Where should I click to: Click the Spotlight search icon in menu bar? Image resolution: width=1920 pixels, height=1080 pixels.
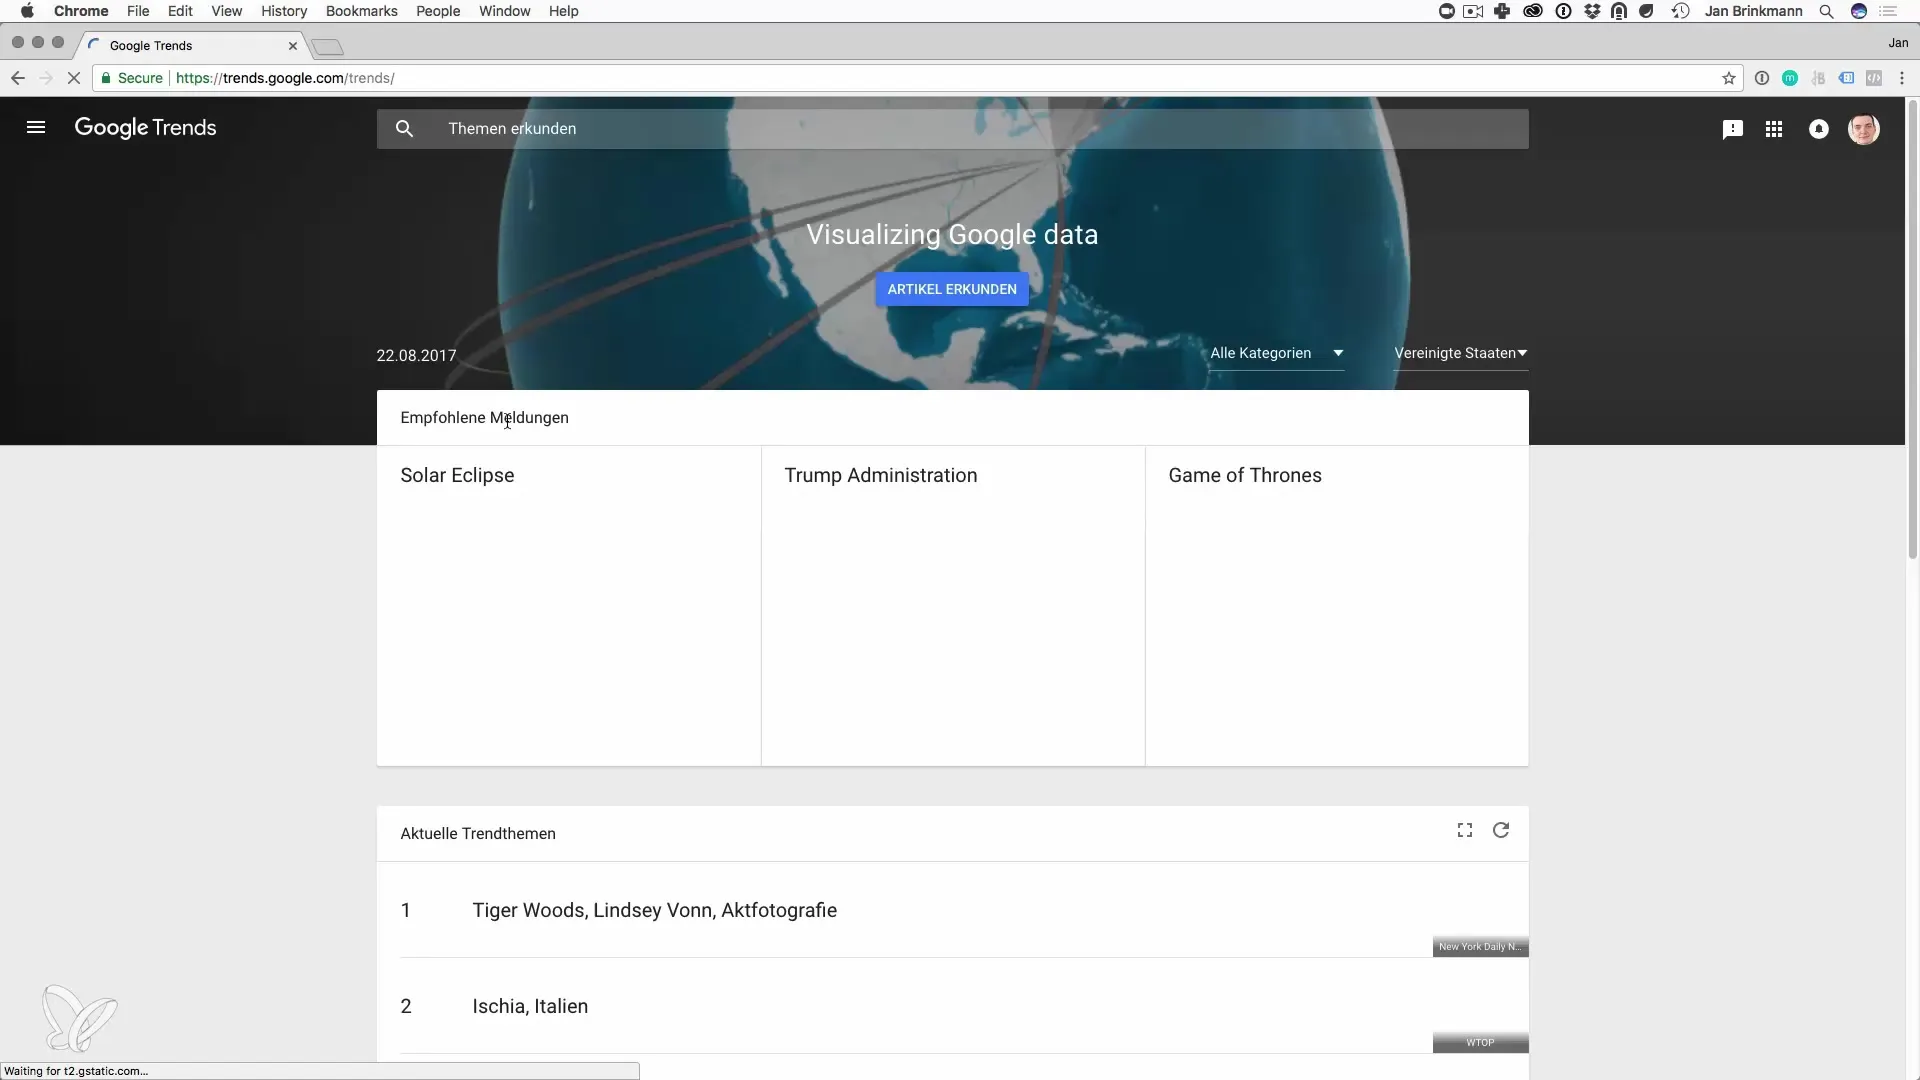pos(1826,11)
